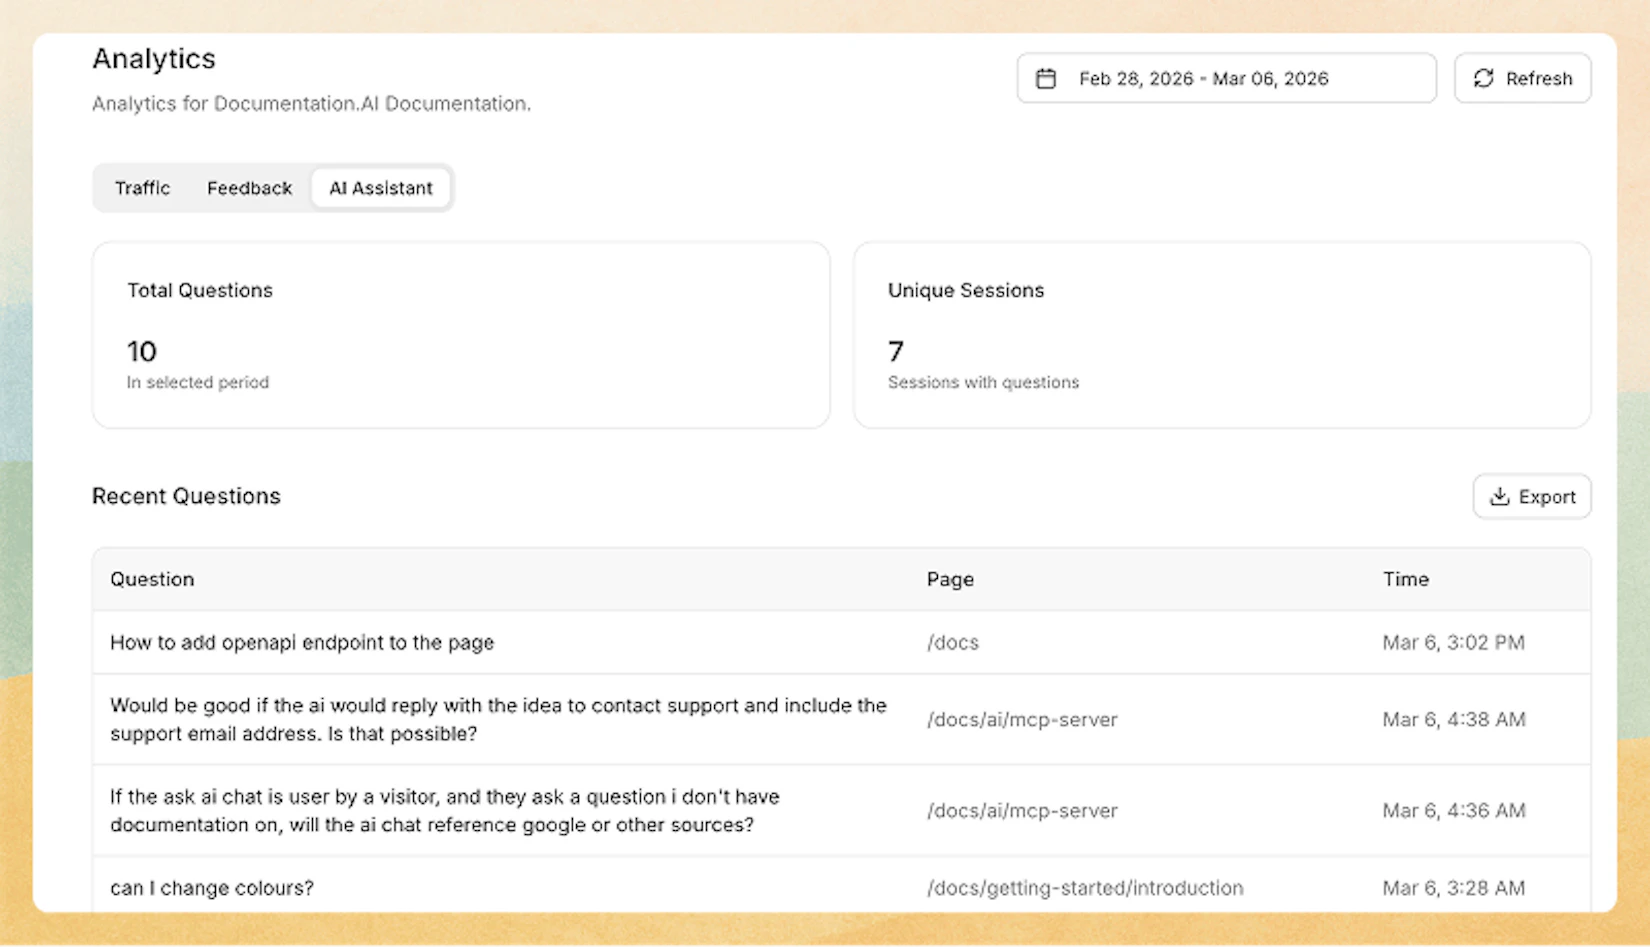
Task: Click the Analytics page heading
Action: click(x=153, y=59)
